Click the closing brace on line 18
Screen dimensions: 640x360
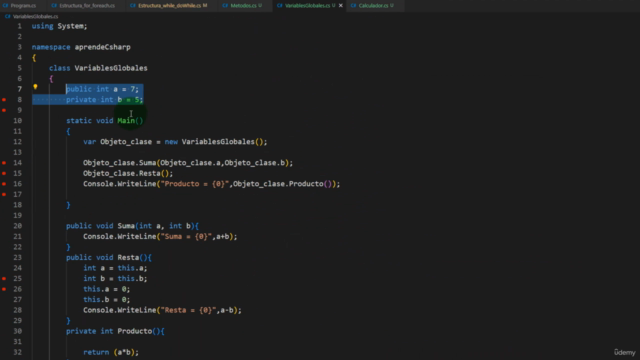(x=68, y=205)
